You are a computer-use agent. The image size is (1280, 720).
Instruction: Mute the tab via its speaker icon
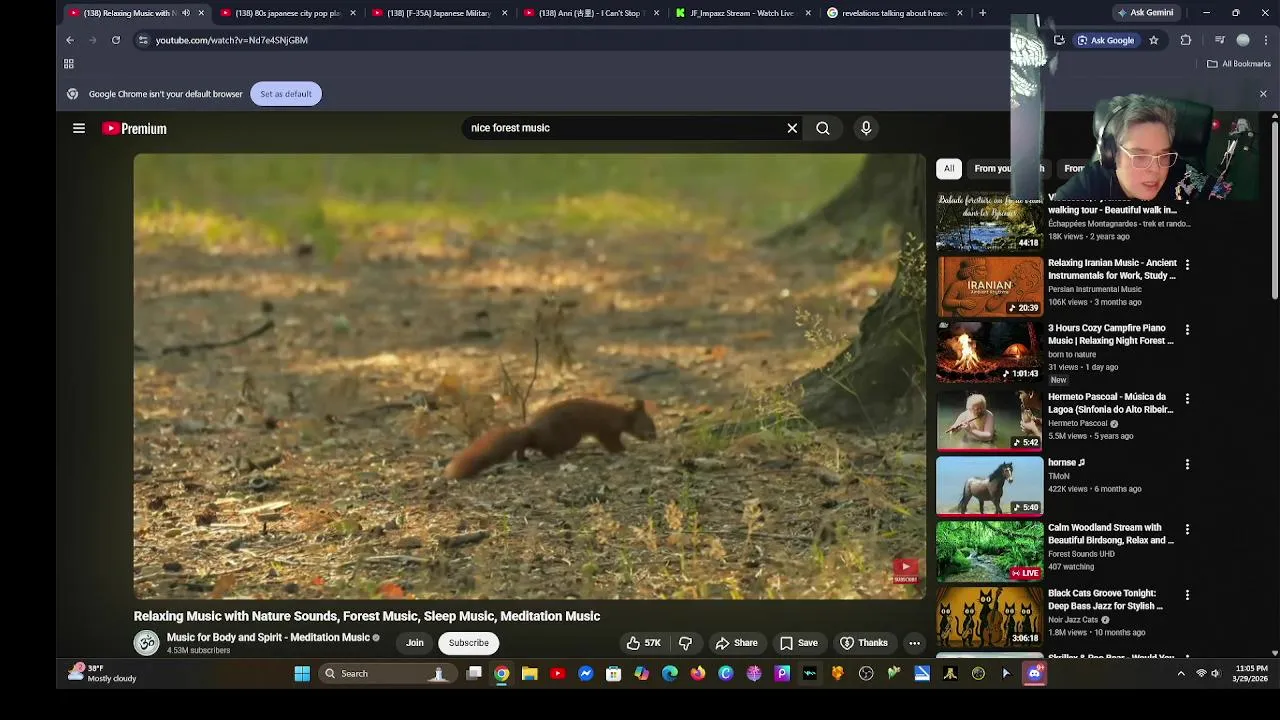pyautogui.click(x=186, y=13)
